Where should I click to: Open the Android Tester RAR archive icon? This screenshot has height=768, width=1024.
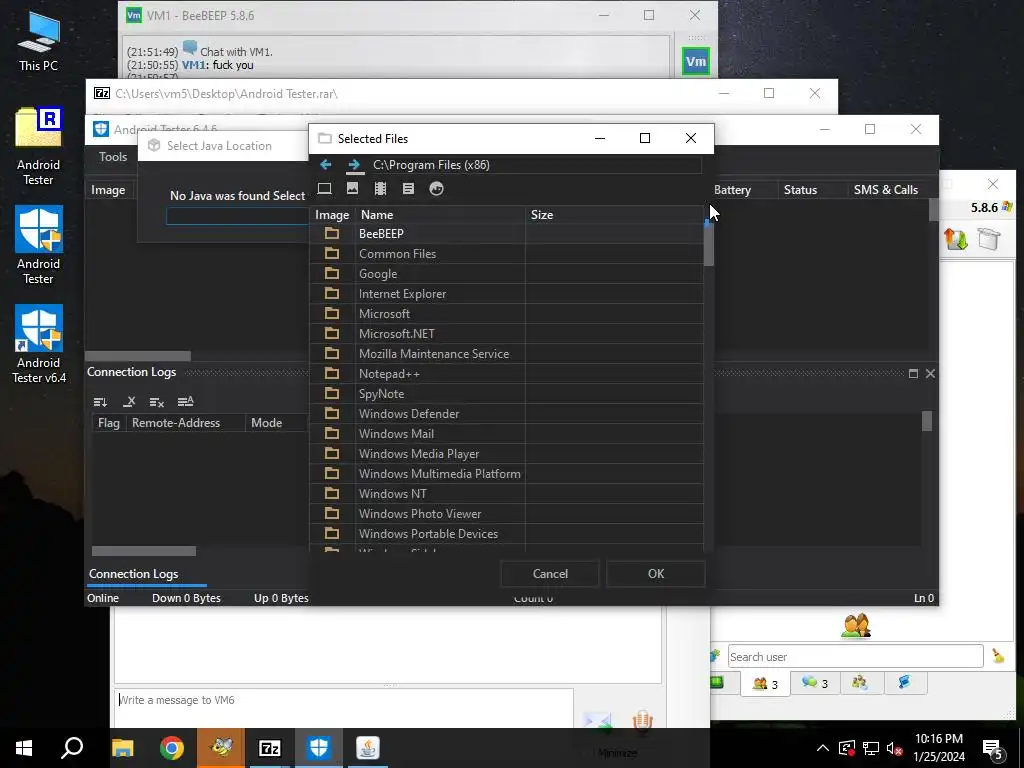click(x=39, y=146)
